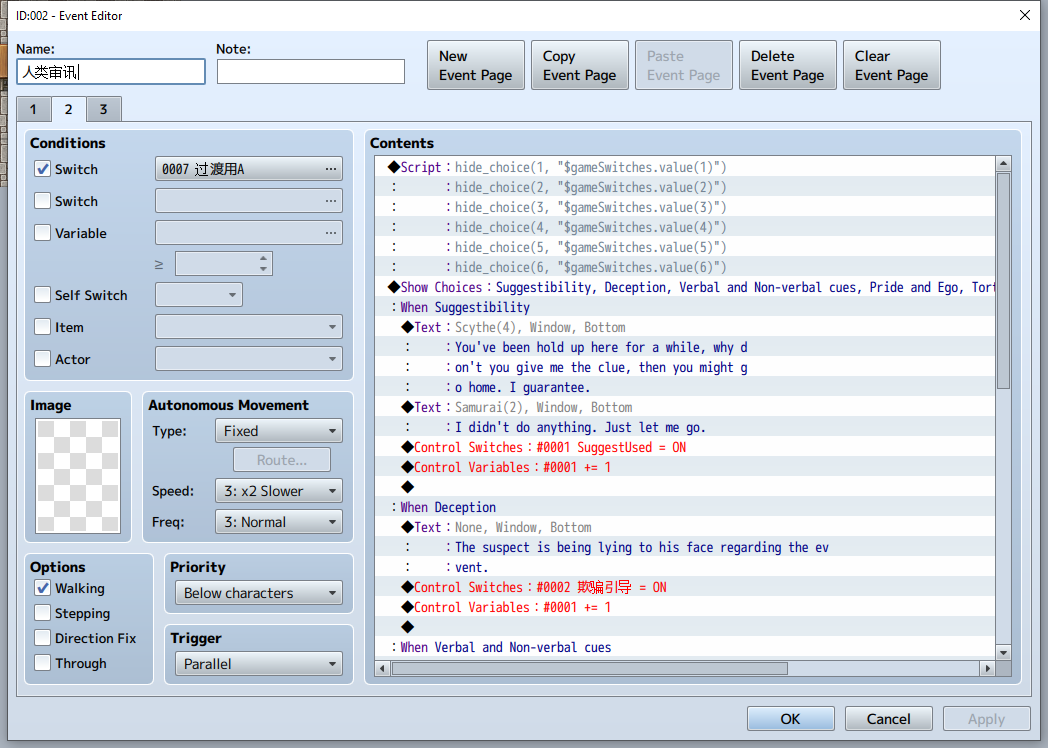Open the Freq dropdown

(279, 522)
